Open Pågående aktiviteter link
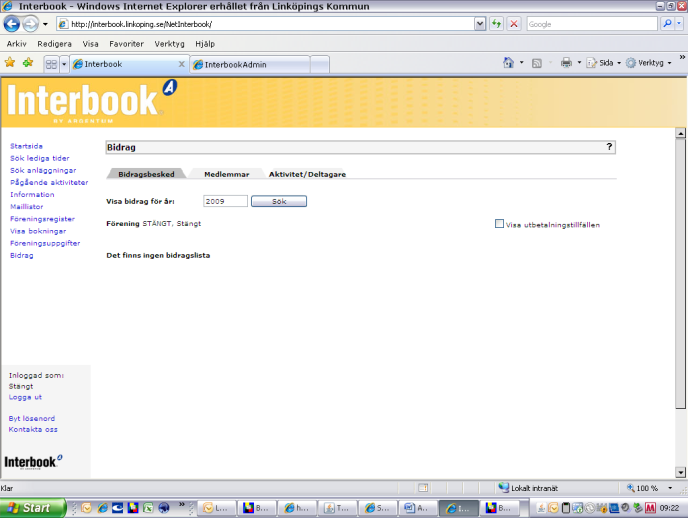This screenshot has width=688, height=518. click(x=49, y=182)
